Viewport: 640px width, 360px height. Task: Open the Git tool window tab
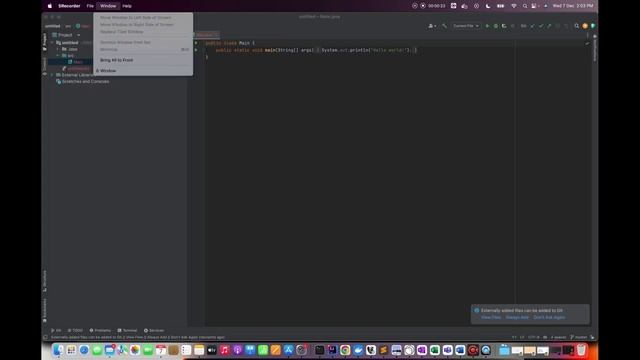pyautogui.click(x=56, y=331)
